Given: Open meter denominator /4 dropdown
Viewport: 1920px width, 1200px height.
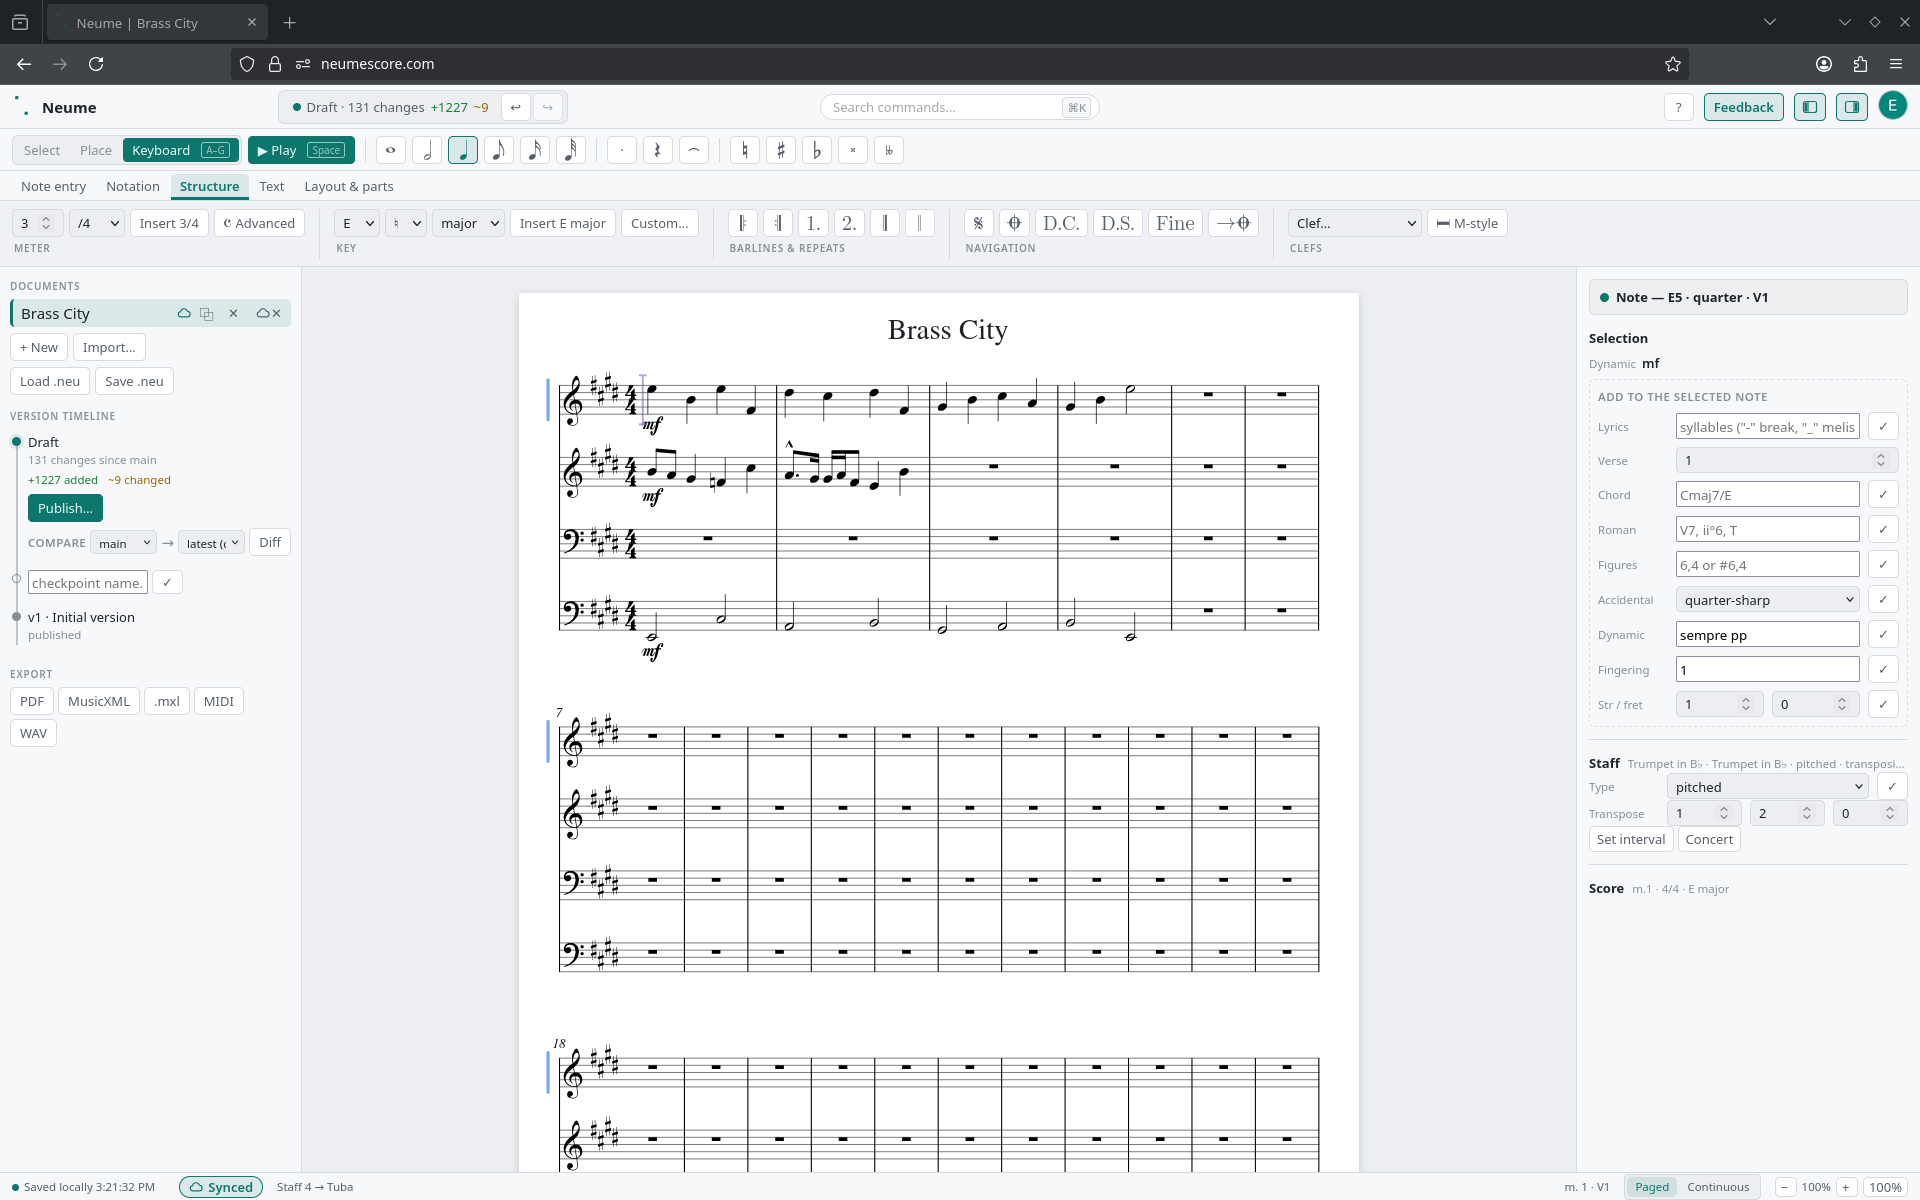Looking at the screenshot, I should [x=97, y=223].
